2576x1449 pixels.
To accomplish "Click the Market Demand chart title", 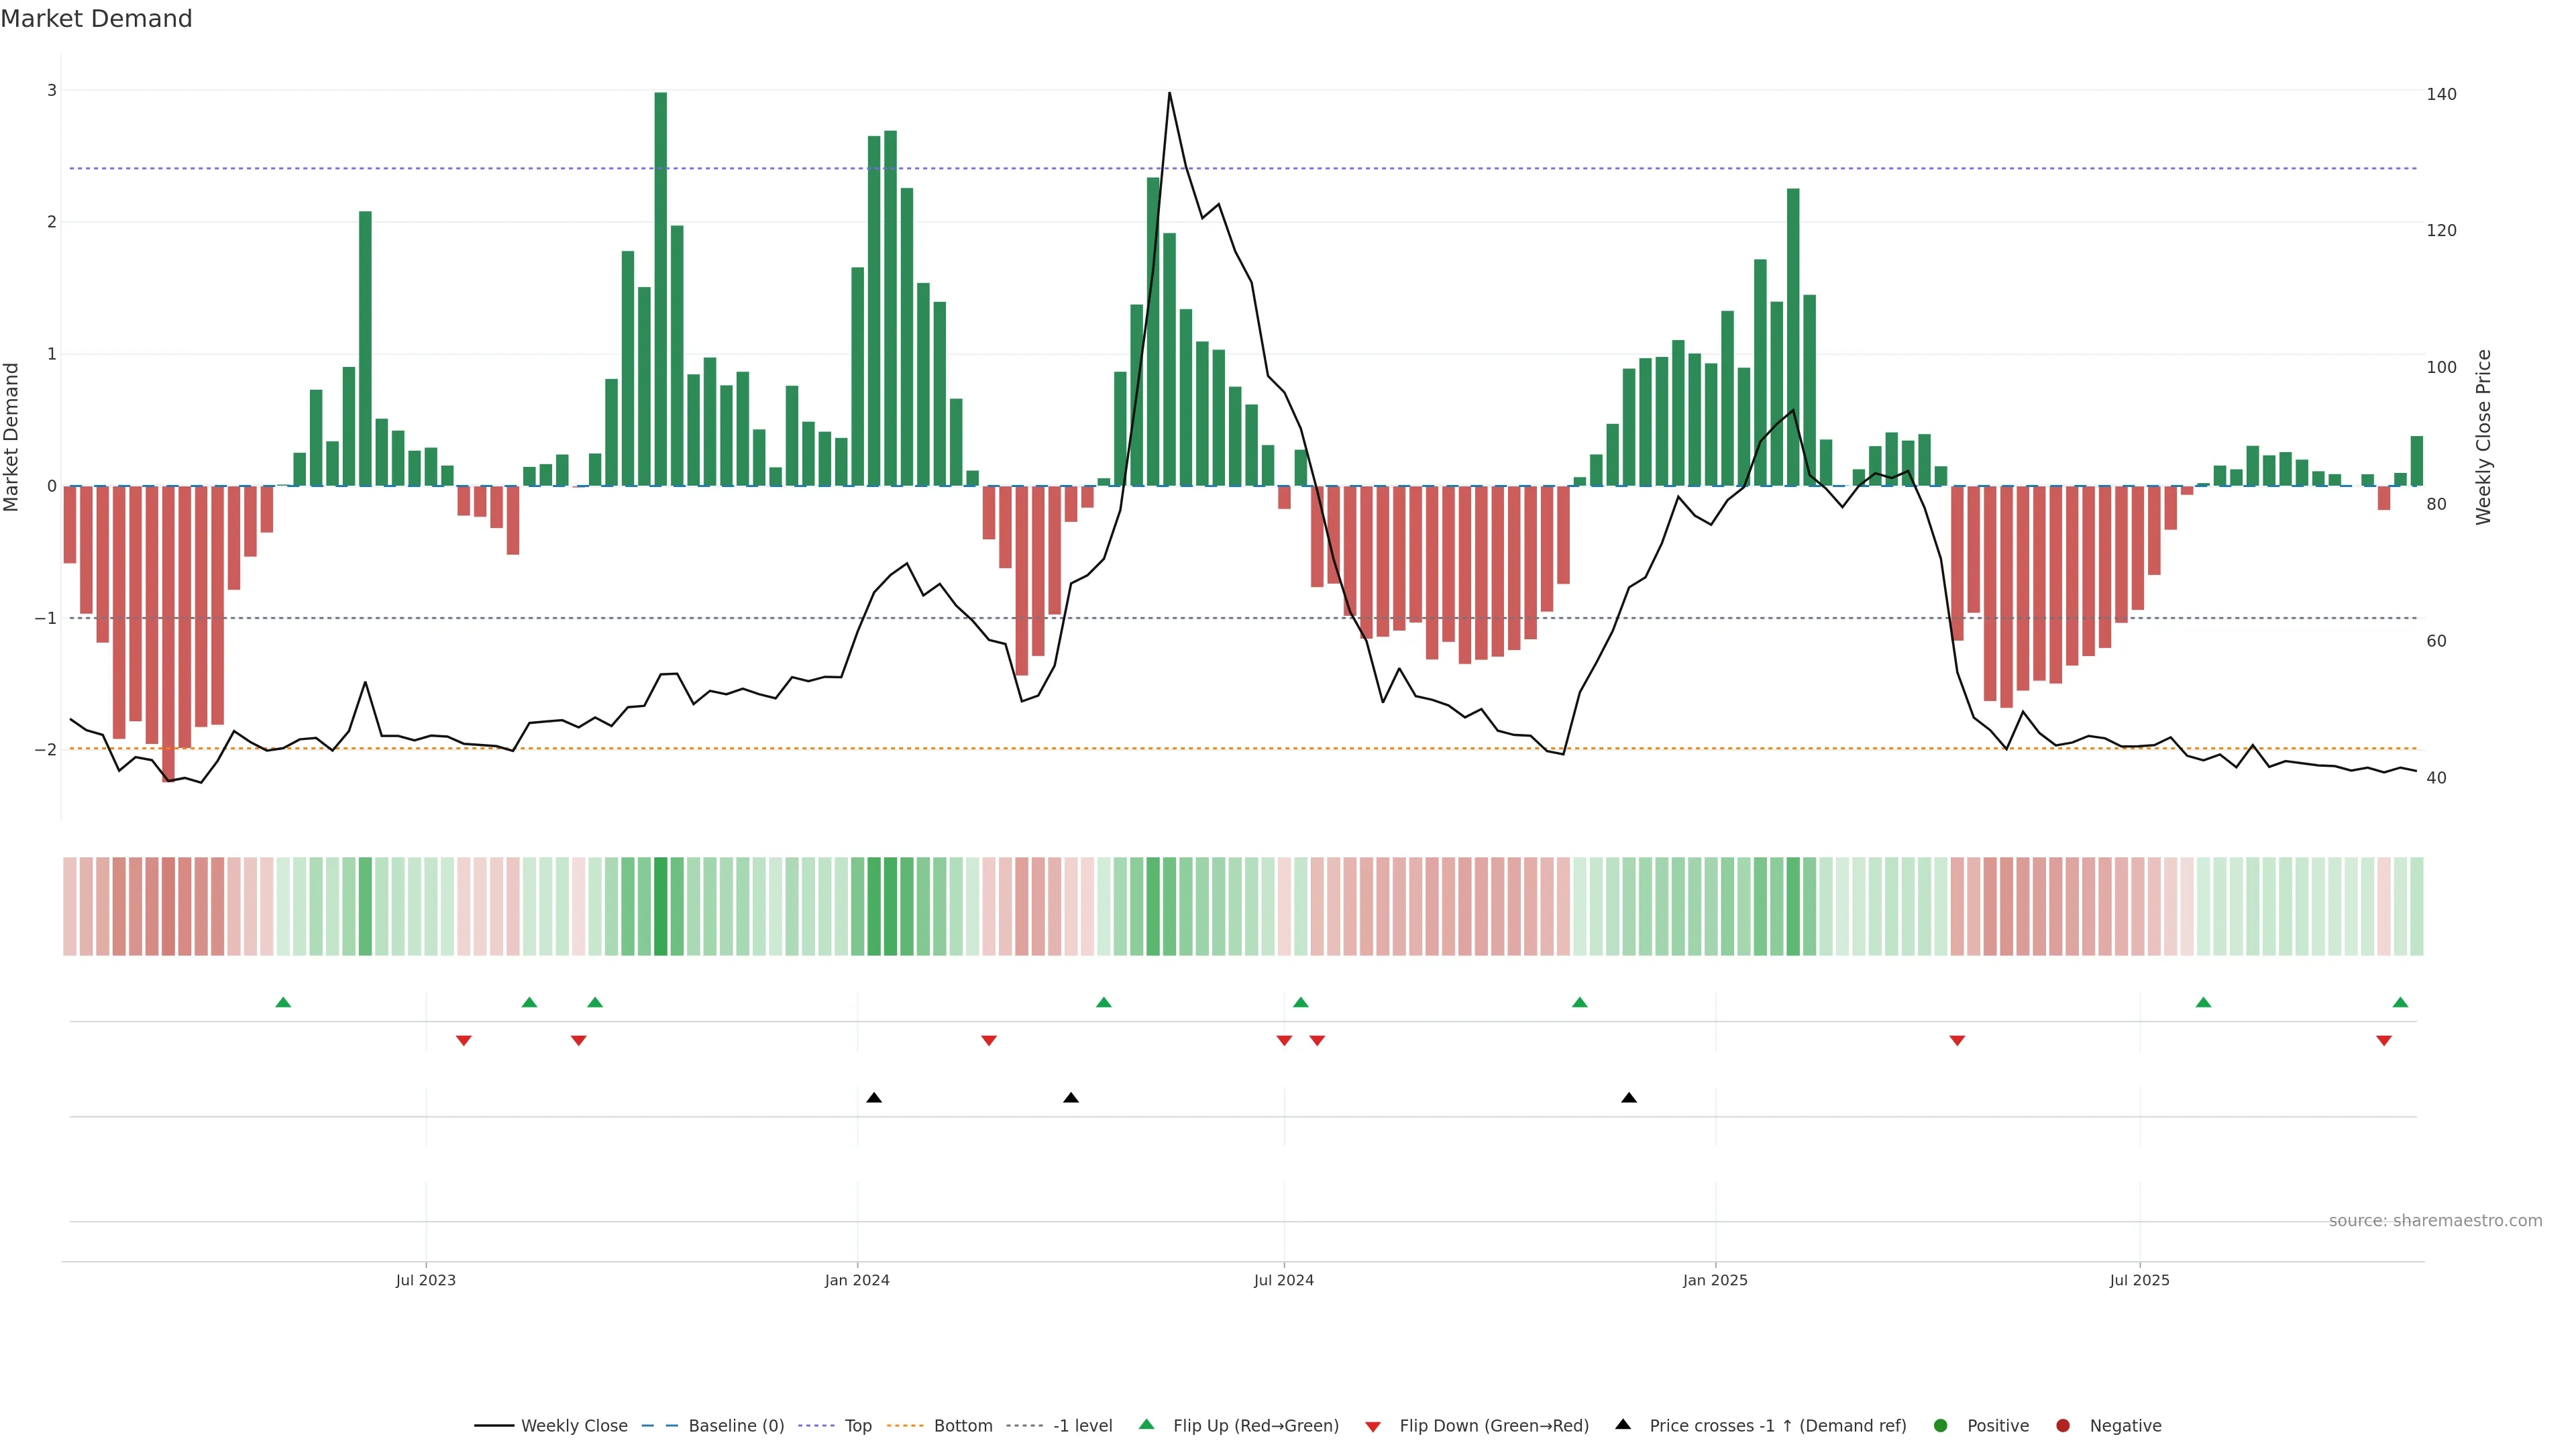I will pyautogui.click(x=96, y=19).
